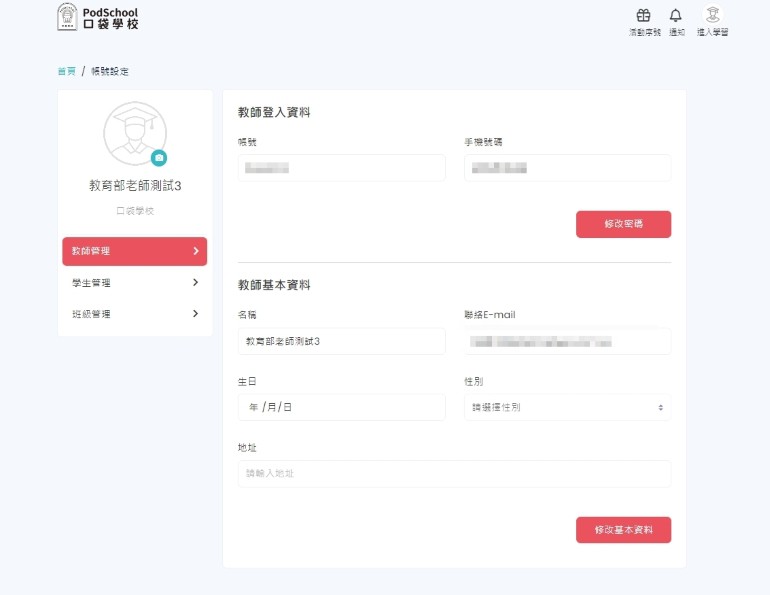770x595 pixels.
Task: Click the camera icon on profile photo
Action: click(159, 158)
